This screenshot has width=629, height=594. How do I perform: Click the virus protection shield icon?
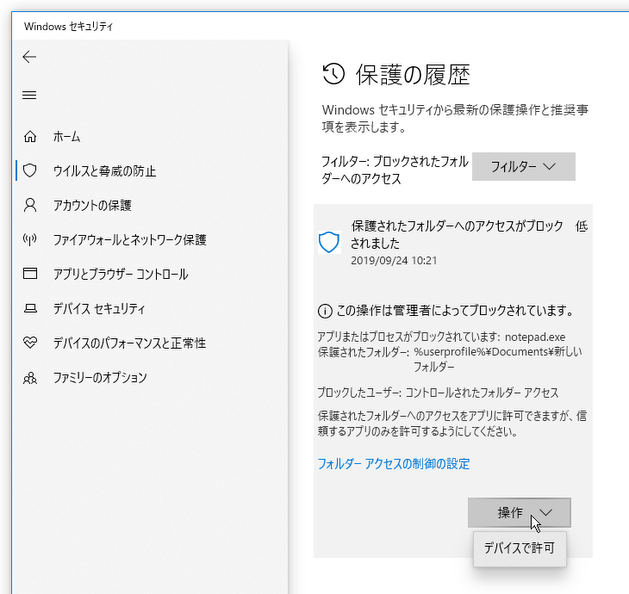point(30,170)
